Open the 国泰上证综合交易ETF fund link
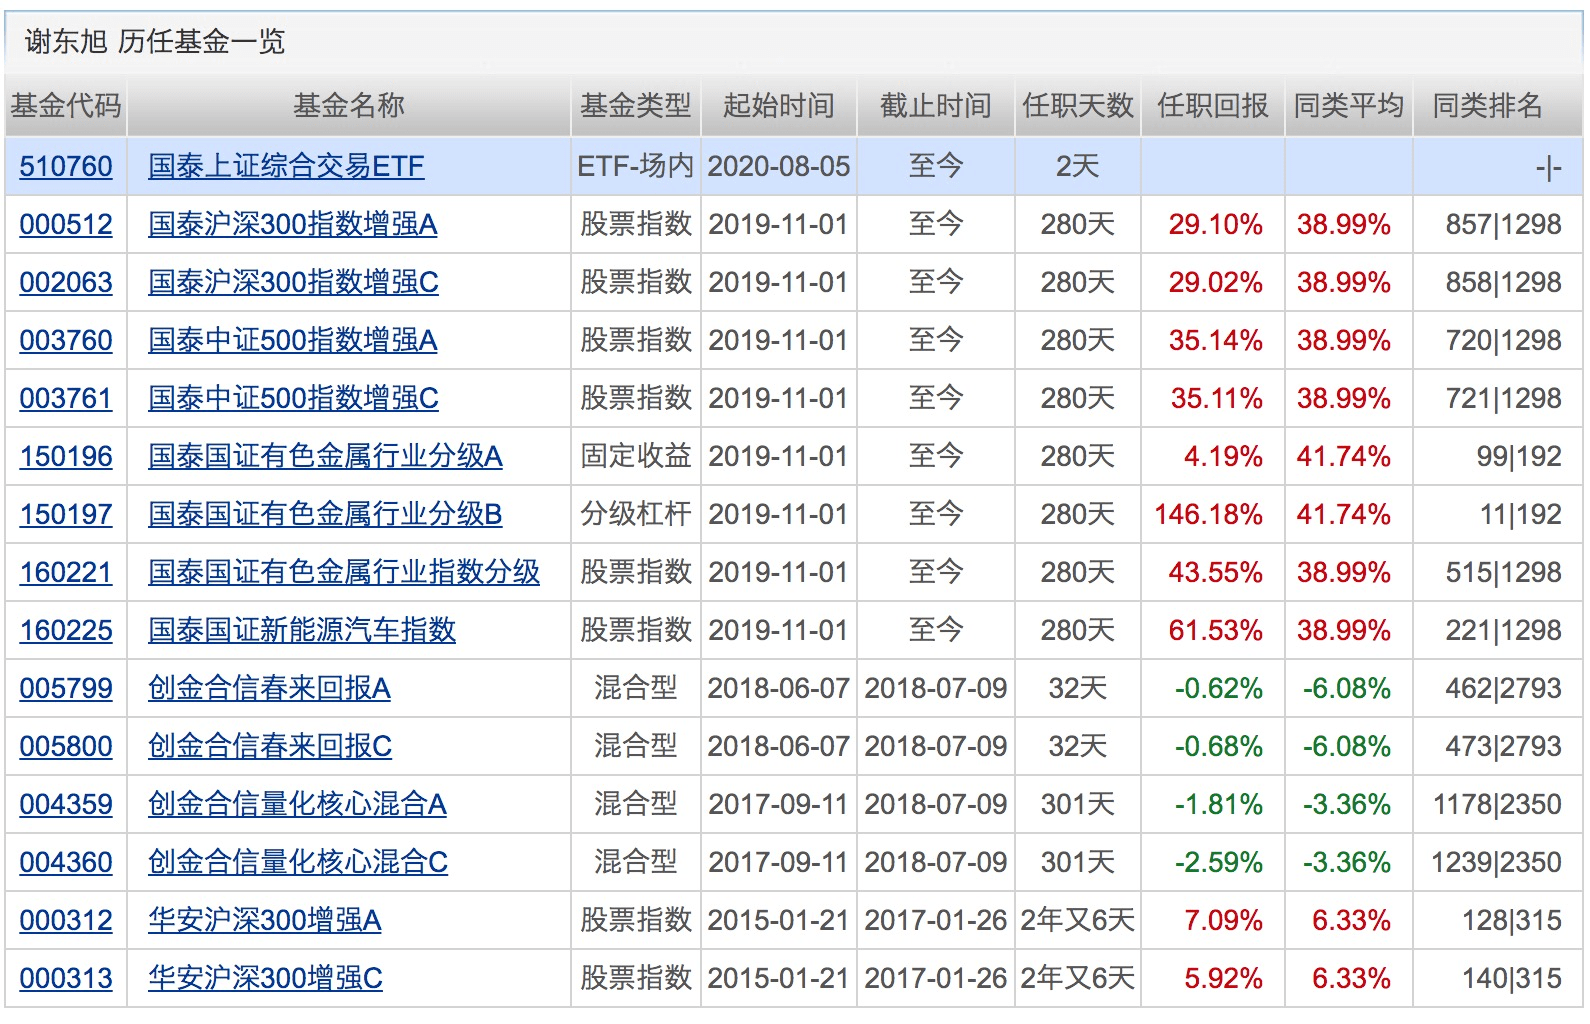The image size is (1590, 1024). pos(286,166)
